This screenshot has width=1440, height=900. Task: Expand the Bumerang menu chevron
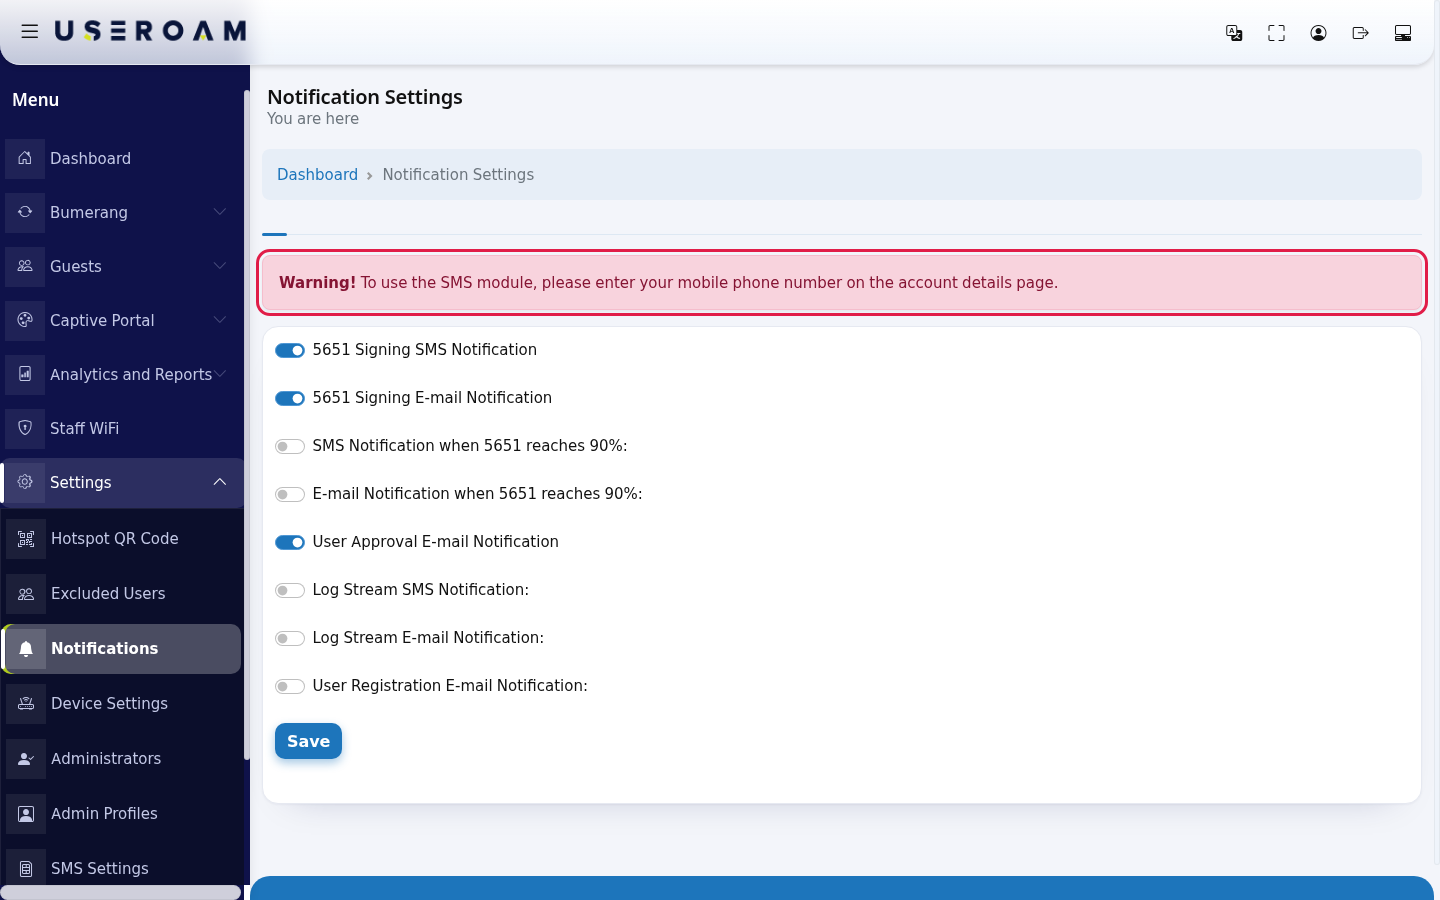(x=220, y=212)
